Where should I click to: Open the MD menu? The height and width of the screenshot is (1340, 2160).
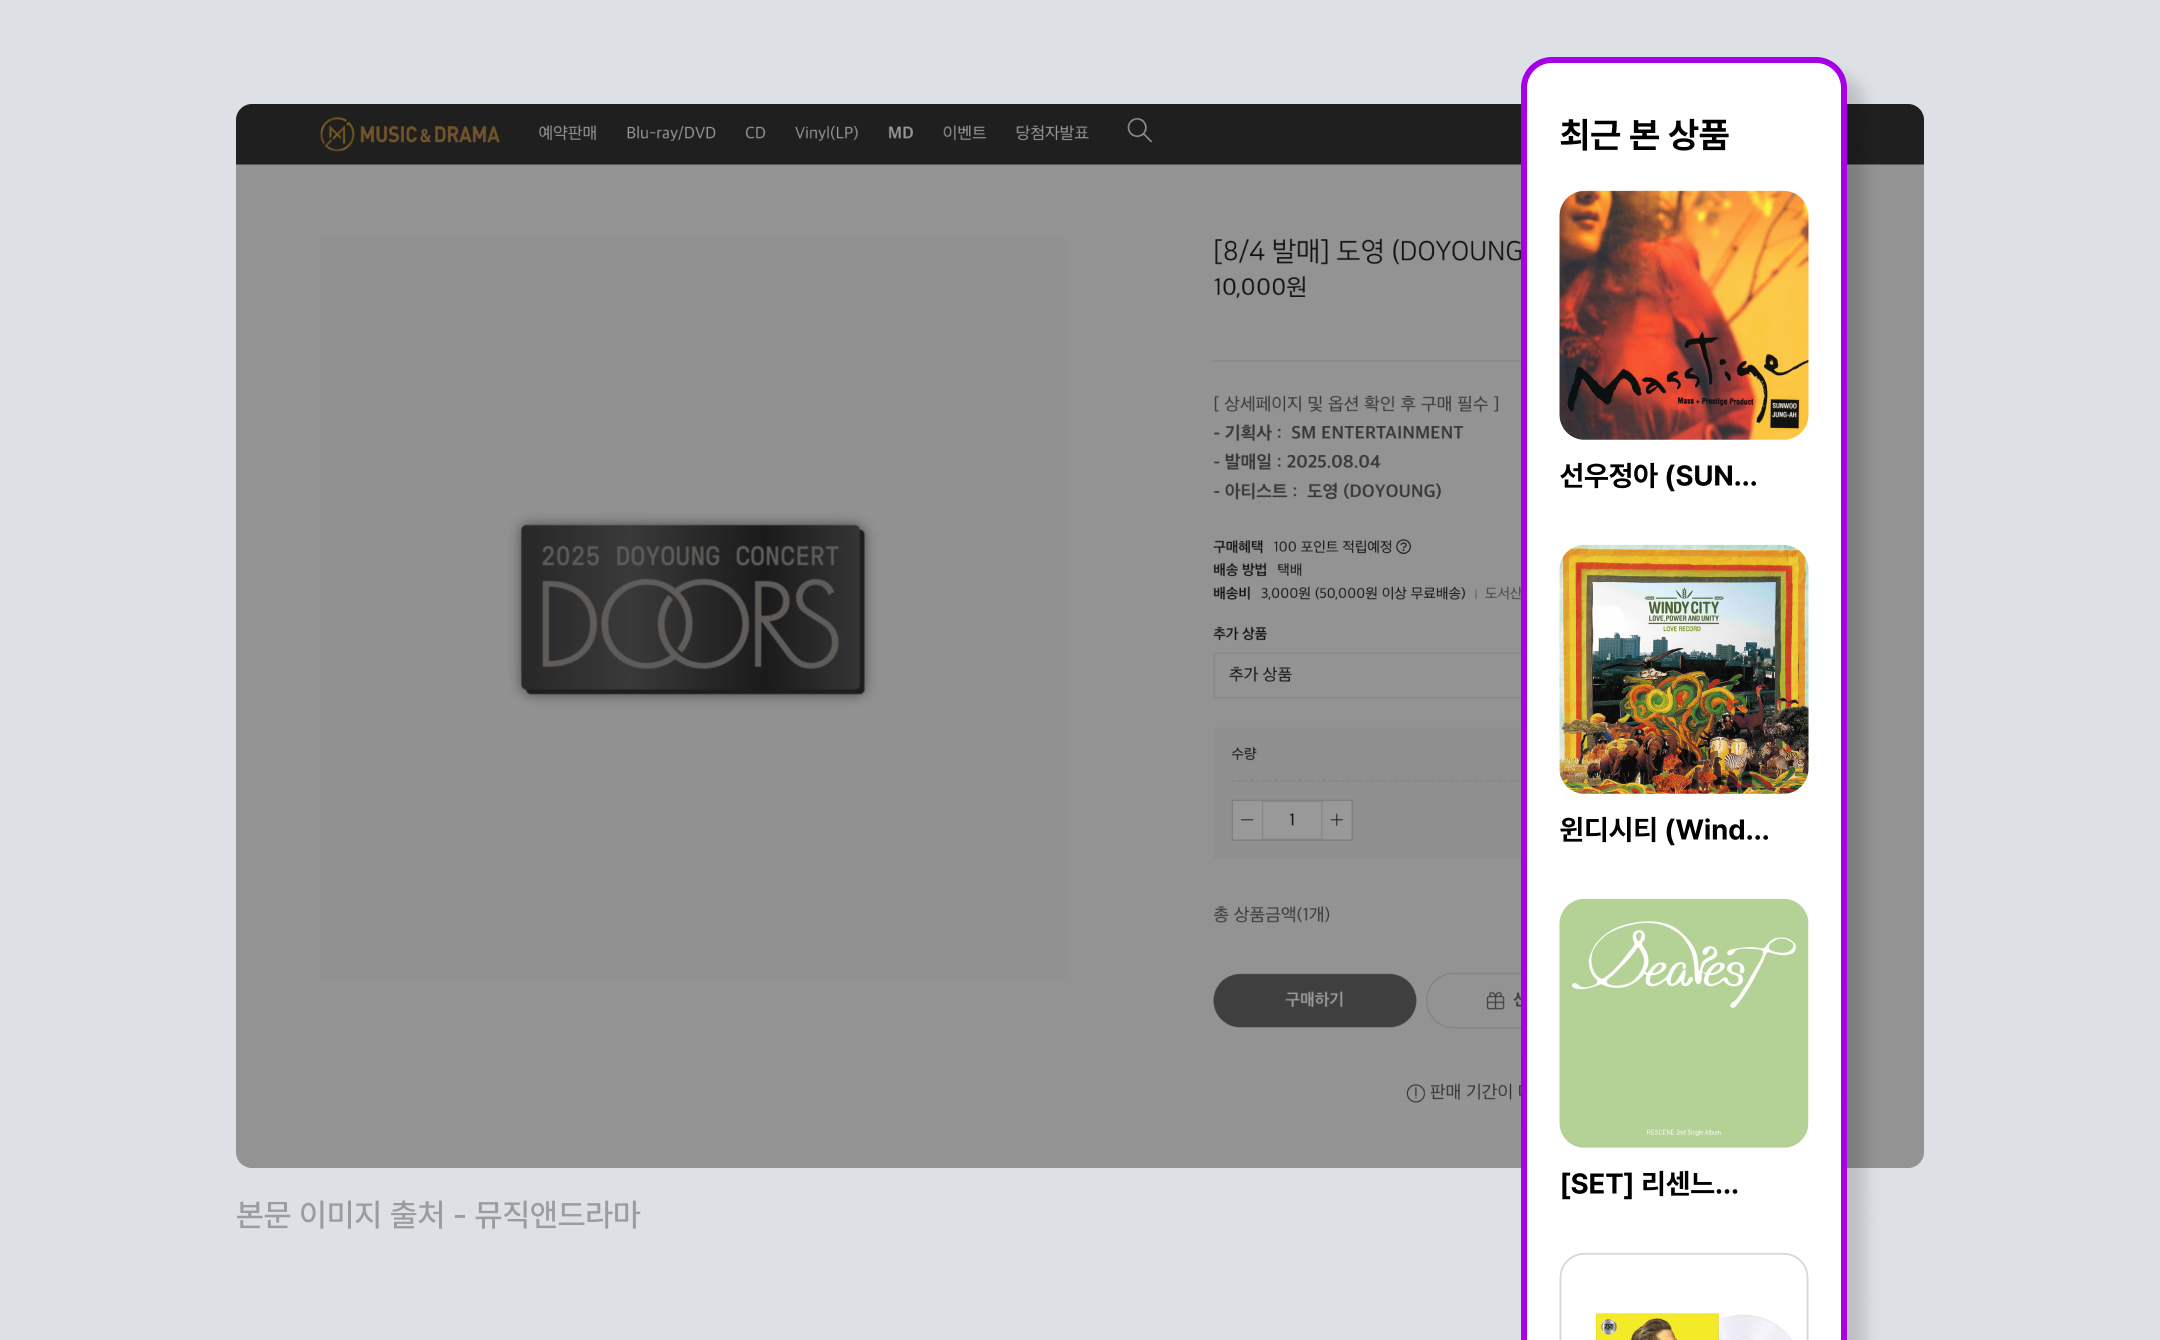pyautogui.click(x=900, y=133)
